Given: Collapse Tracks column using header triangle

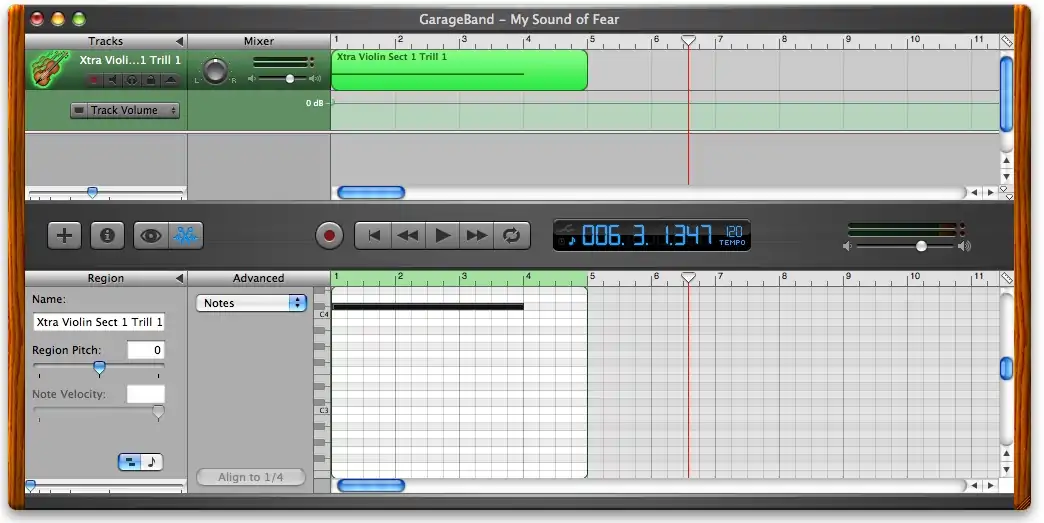Looking at the screenshot, I should [x=179, y=41].
